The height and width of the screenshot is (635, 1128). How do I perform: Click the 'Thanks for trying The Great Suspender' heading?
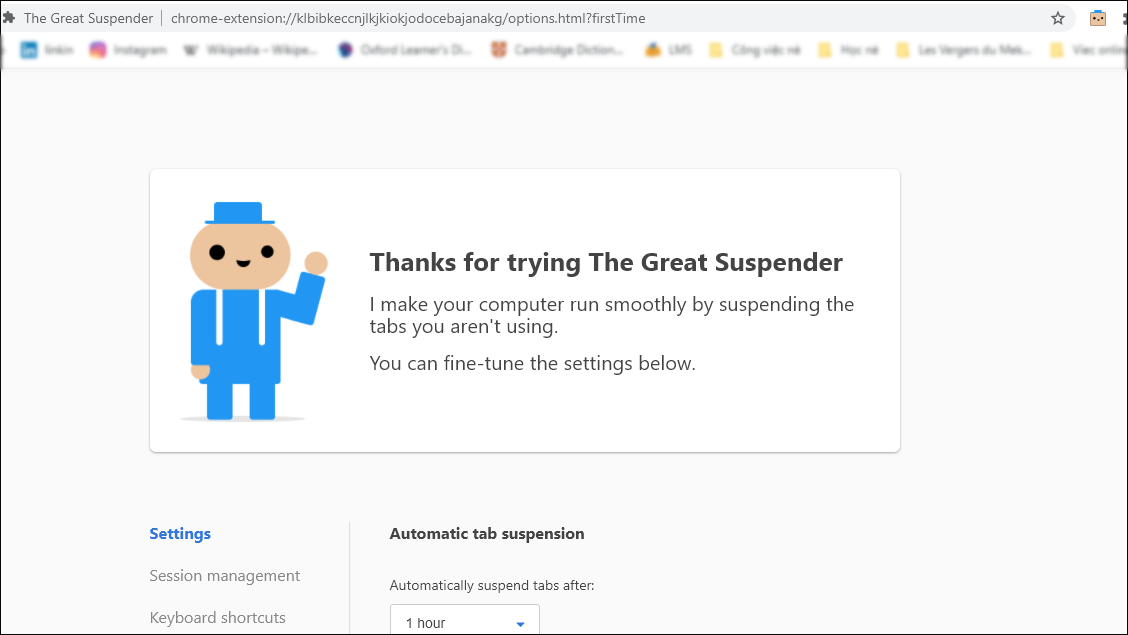click(606, 262)
